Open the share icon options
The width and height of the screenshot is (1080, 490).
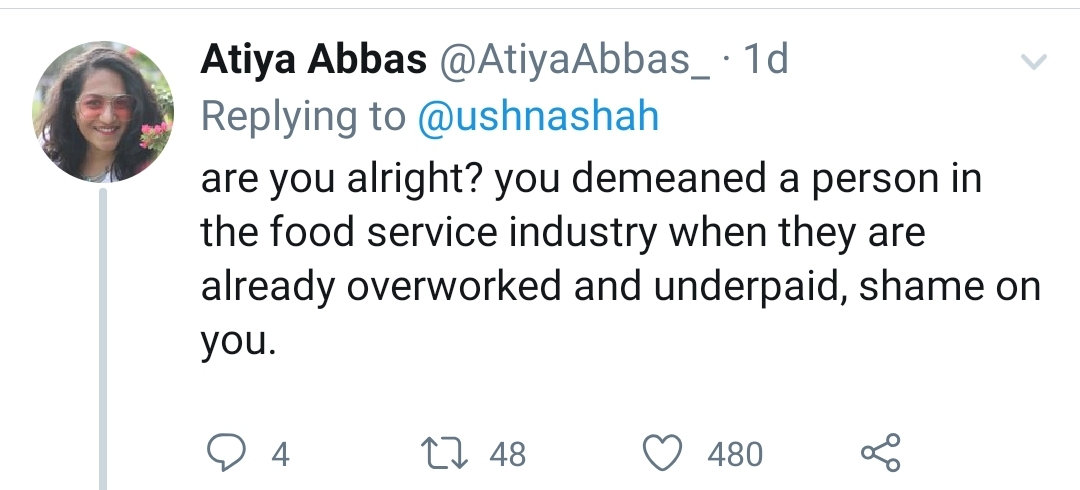click(x=881, y=453)
